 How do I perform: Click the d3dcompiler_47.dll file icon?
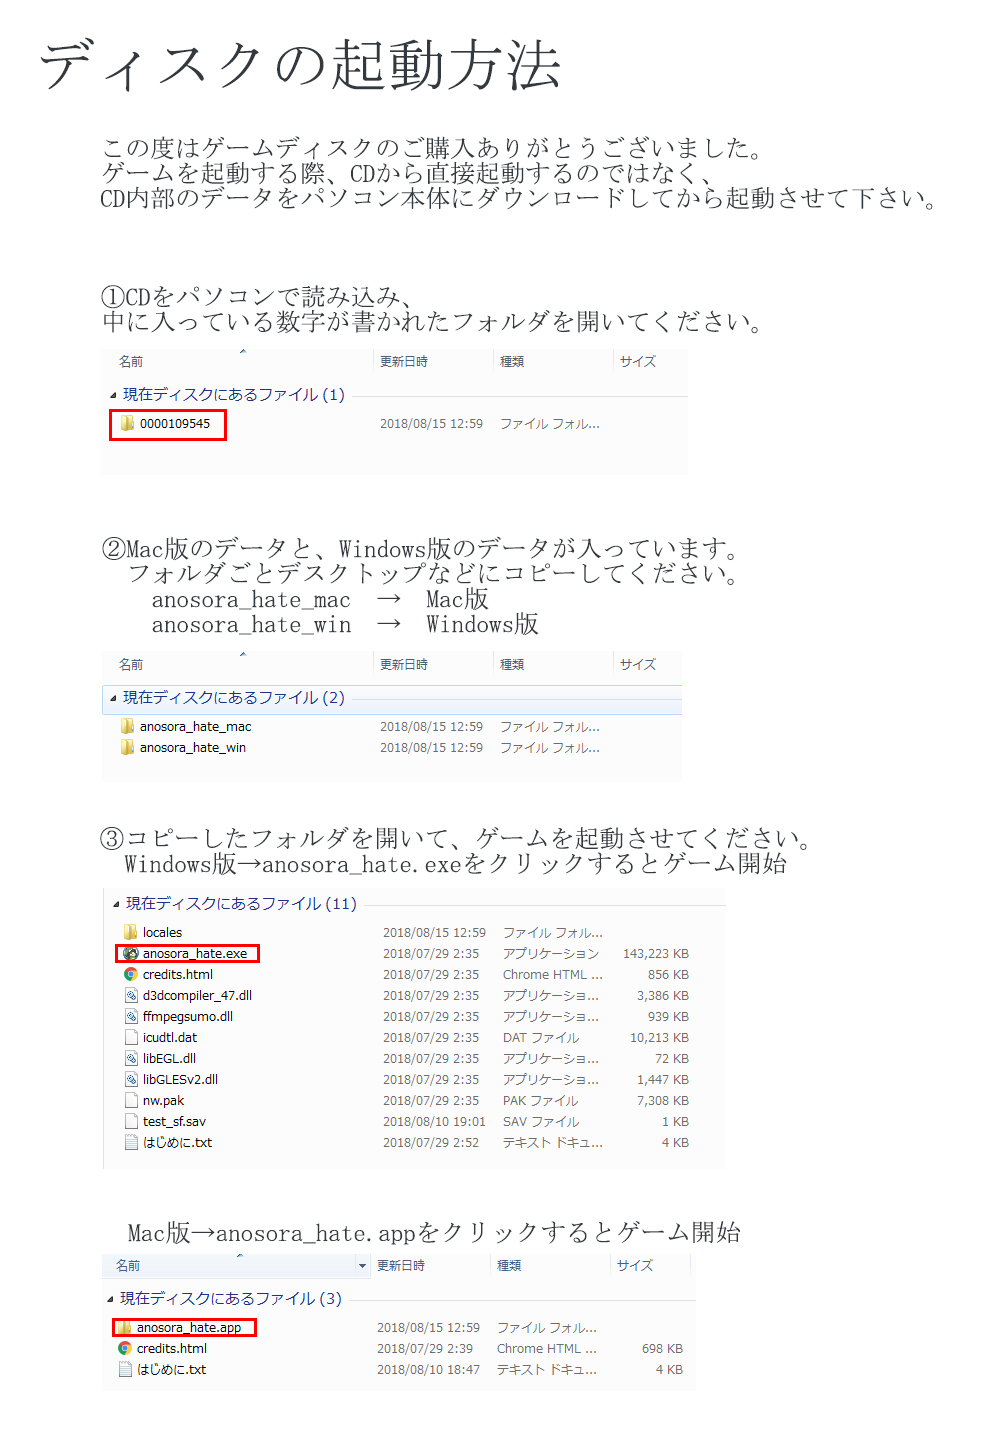[131, 995]
